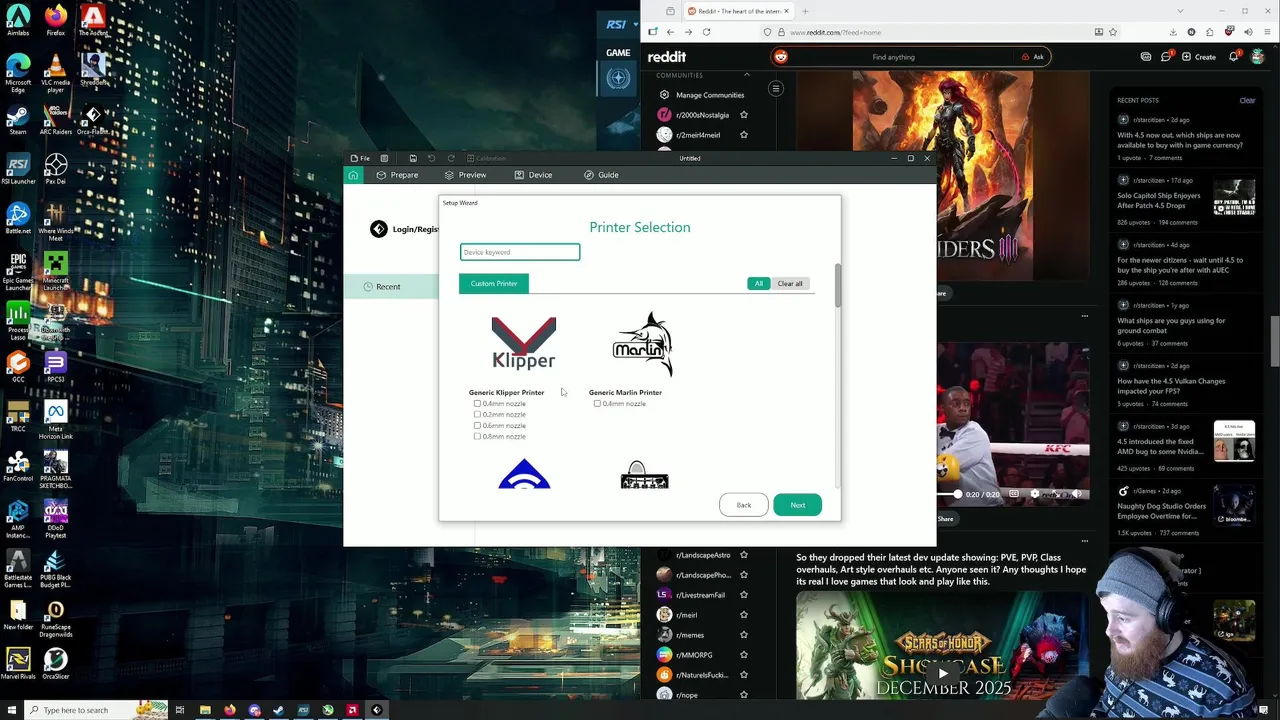The image size is (1280, 720).
Task: Clear Reddit recent posts
Action: click(x=1247, y=100)
